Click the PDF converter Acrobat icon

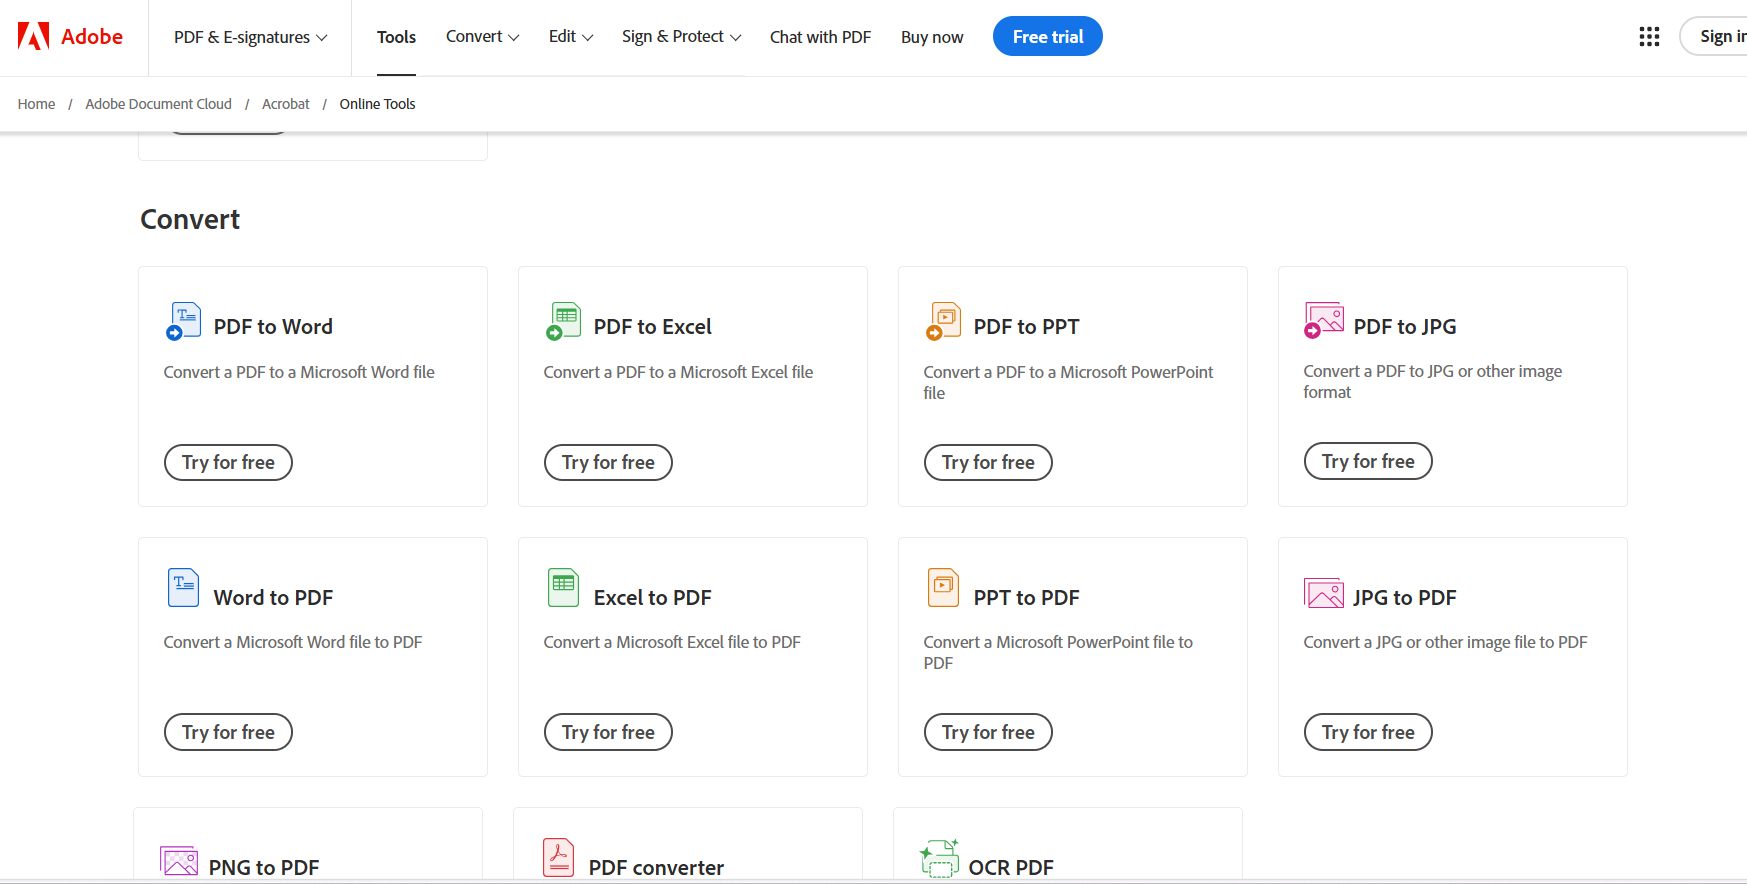[x=558, y=858]
